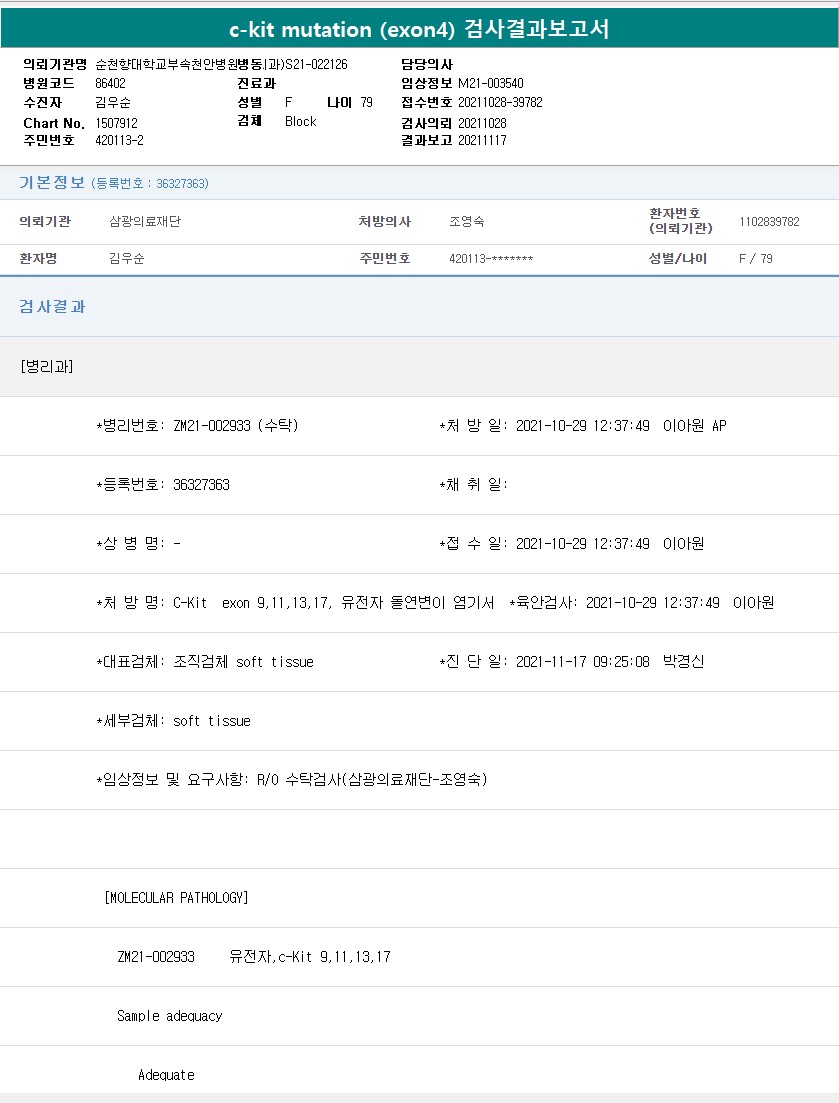This screenshot has width=839, height=1103.
Task: Select the 'ZM21-002933 유전자,c-Kit 9,11,13,17' row
Action: tap(254, 957)
